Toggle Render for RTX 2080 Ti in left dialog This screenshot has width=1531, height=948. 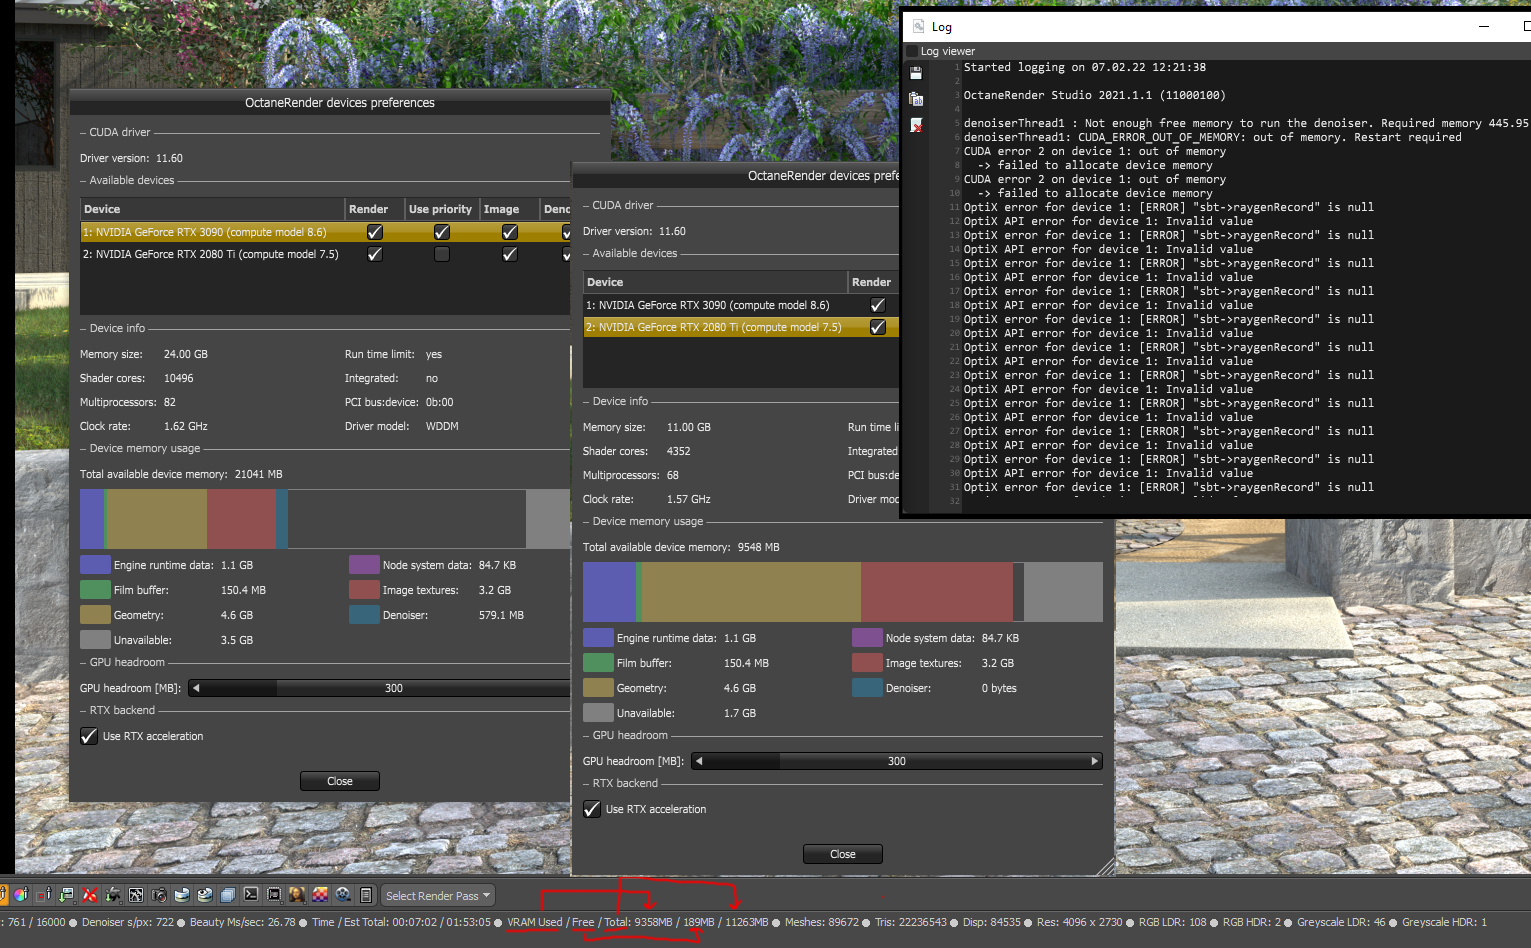[375, 254]
